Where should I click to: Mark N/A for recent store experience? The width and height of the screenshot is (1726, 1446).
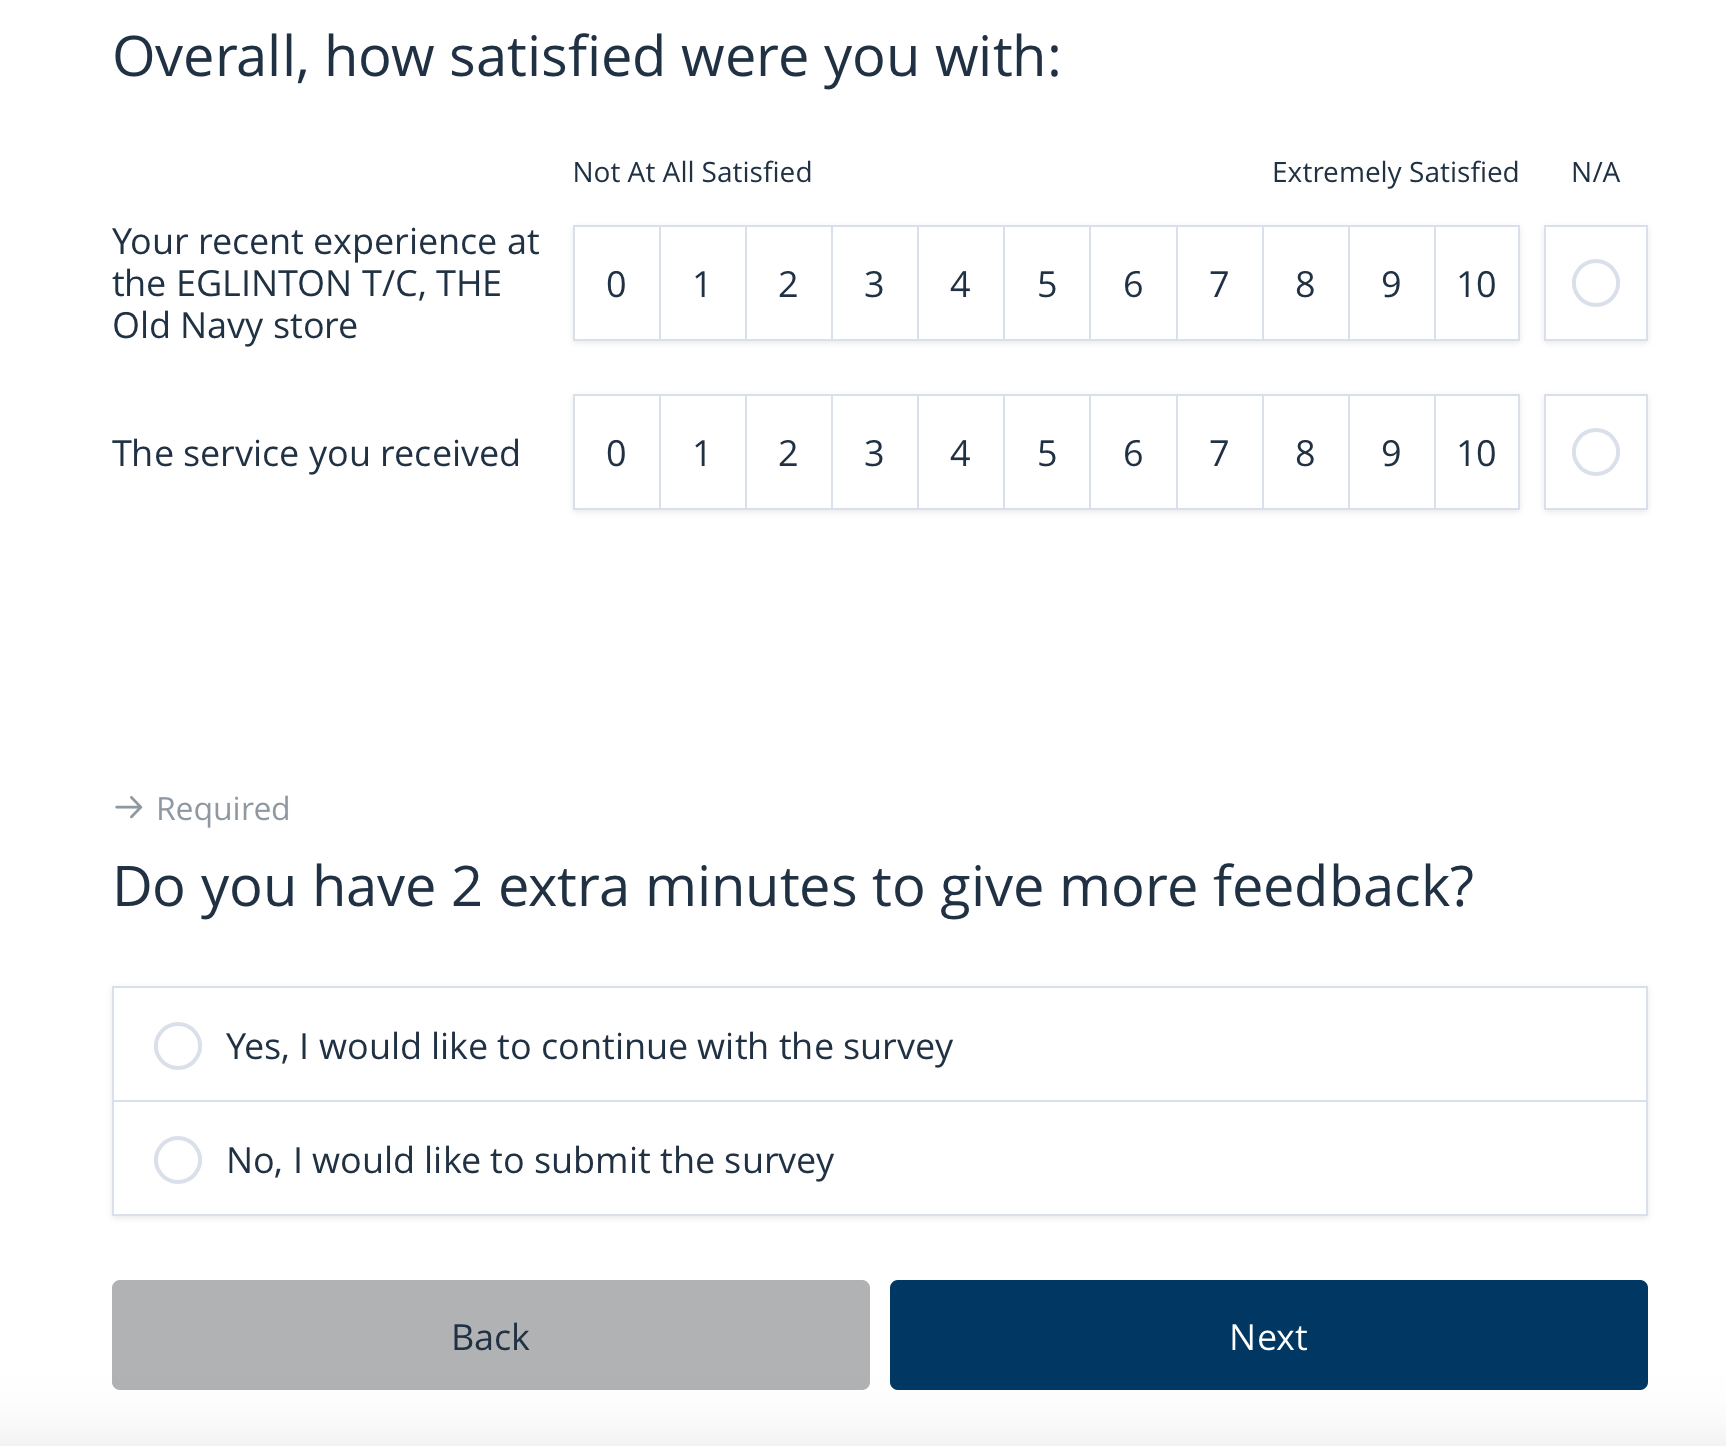(1595, 283)
